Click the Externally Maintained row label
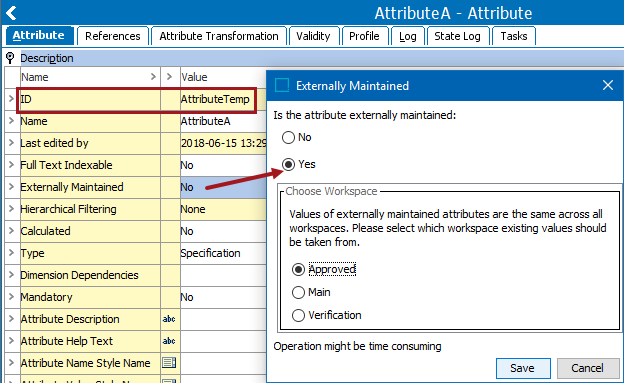 click(72, 187)
